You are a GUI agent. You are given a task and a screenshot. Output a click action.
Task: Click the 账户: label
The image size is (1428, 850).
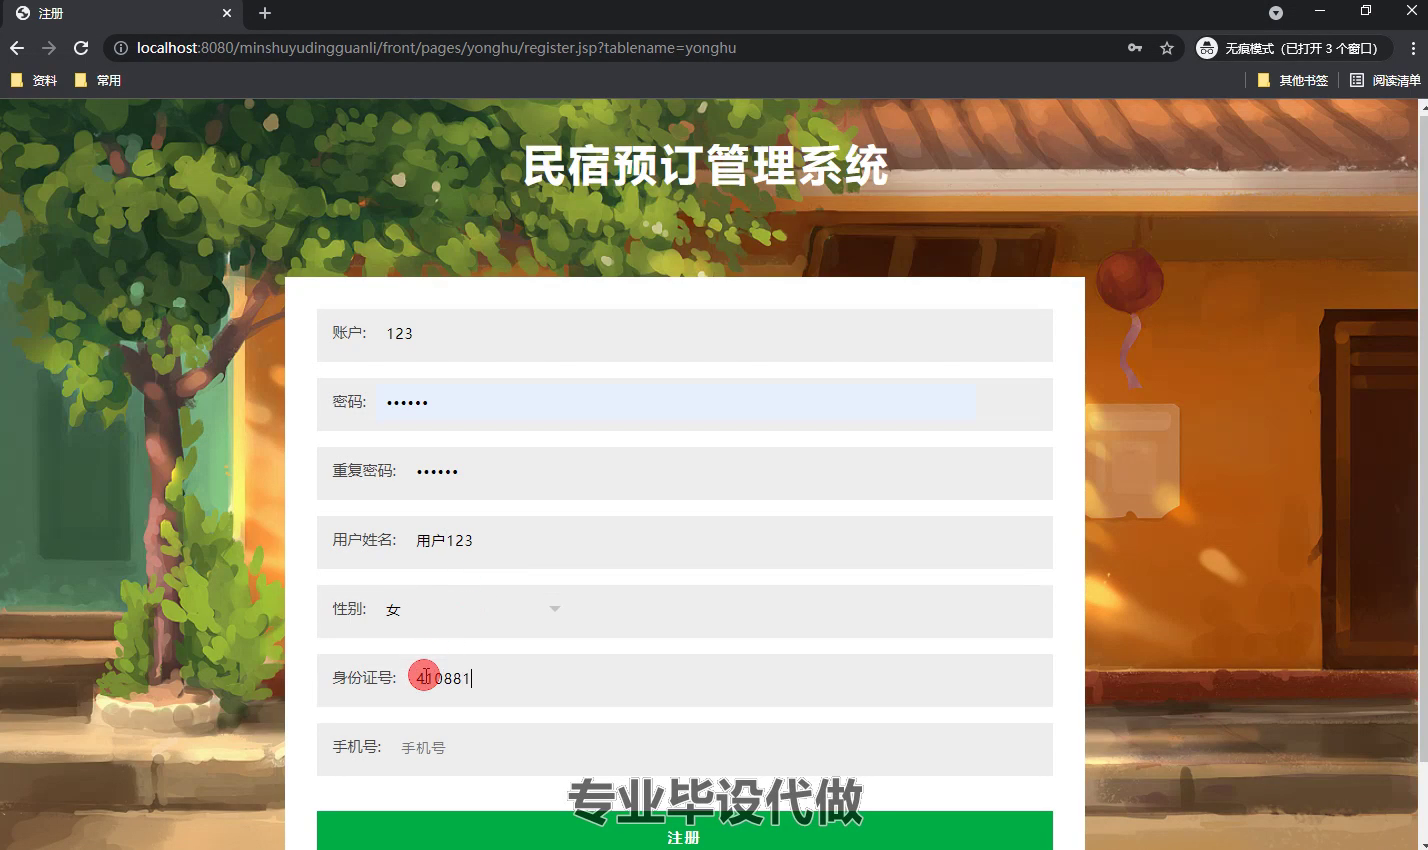click(349, 333)
